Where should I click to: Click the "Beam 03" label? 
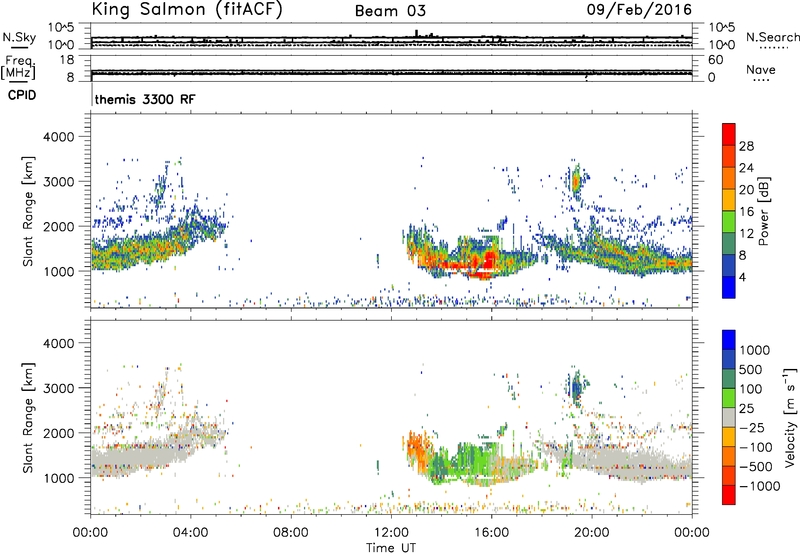(390, 11)
